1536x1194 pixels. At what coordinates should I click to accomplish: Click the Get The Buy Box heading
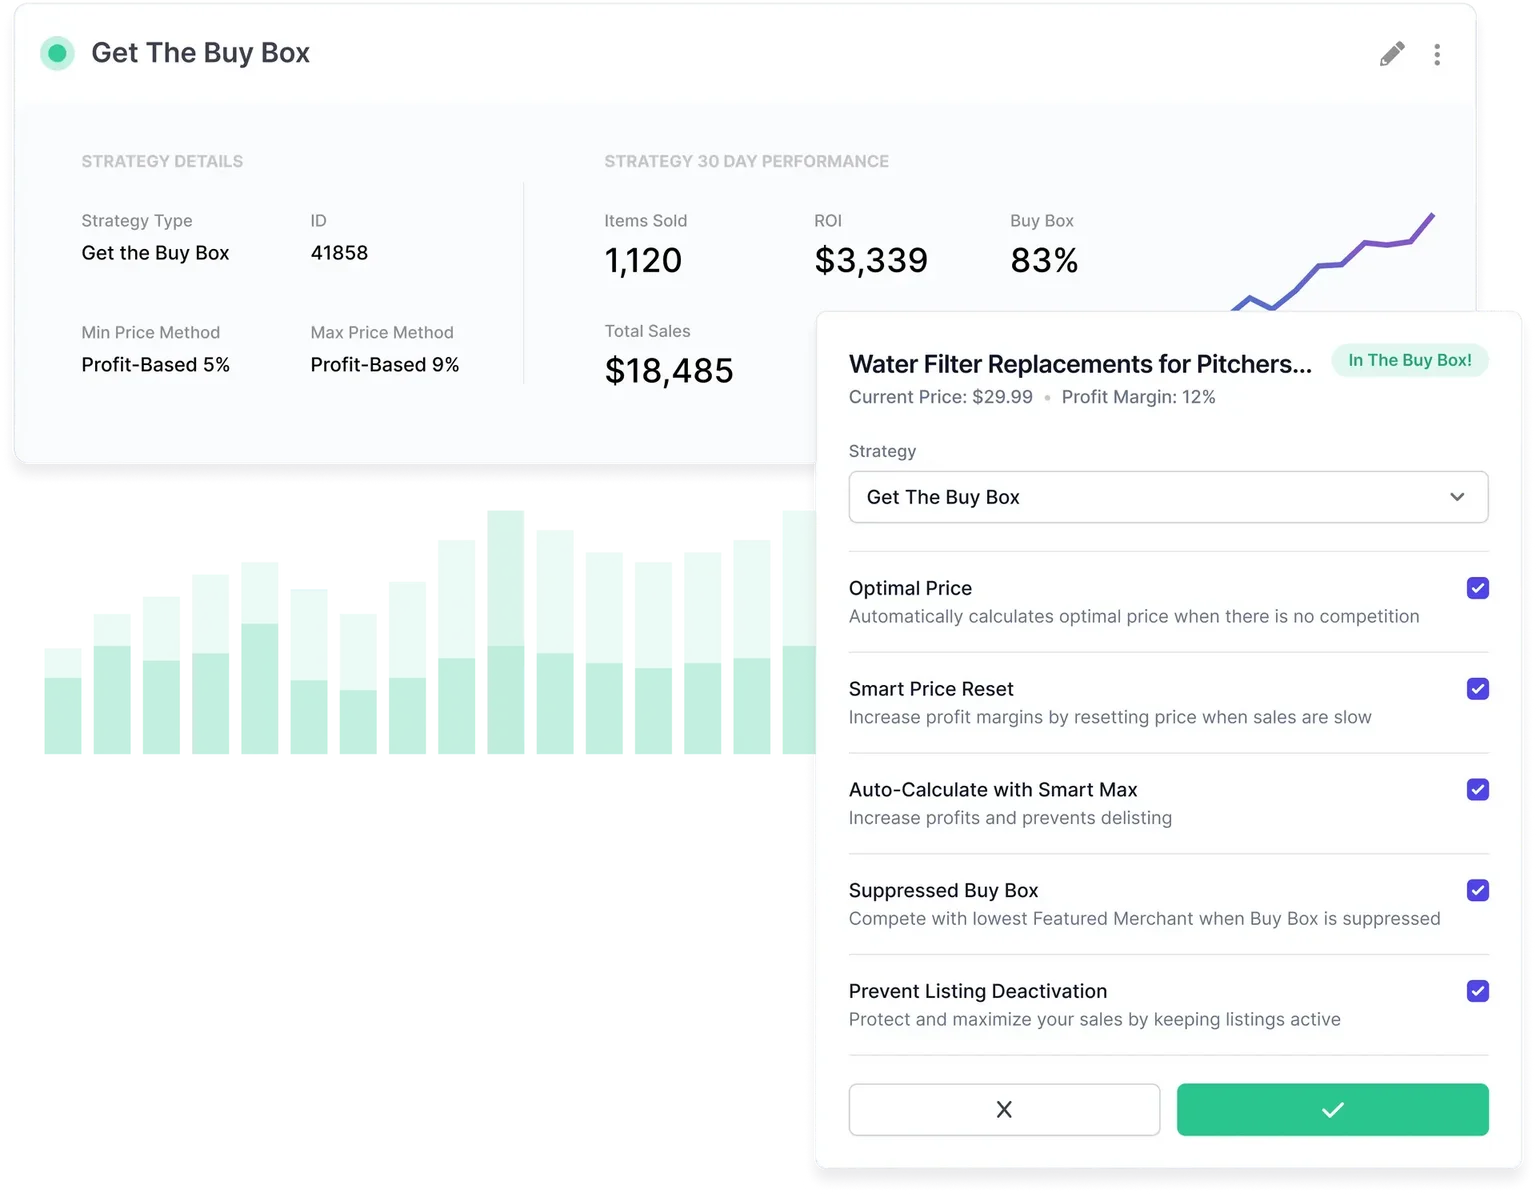point(200,53)
